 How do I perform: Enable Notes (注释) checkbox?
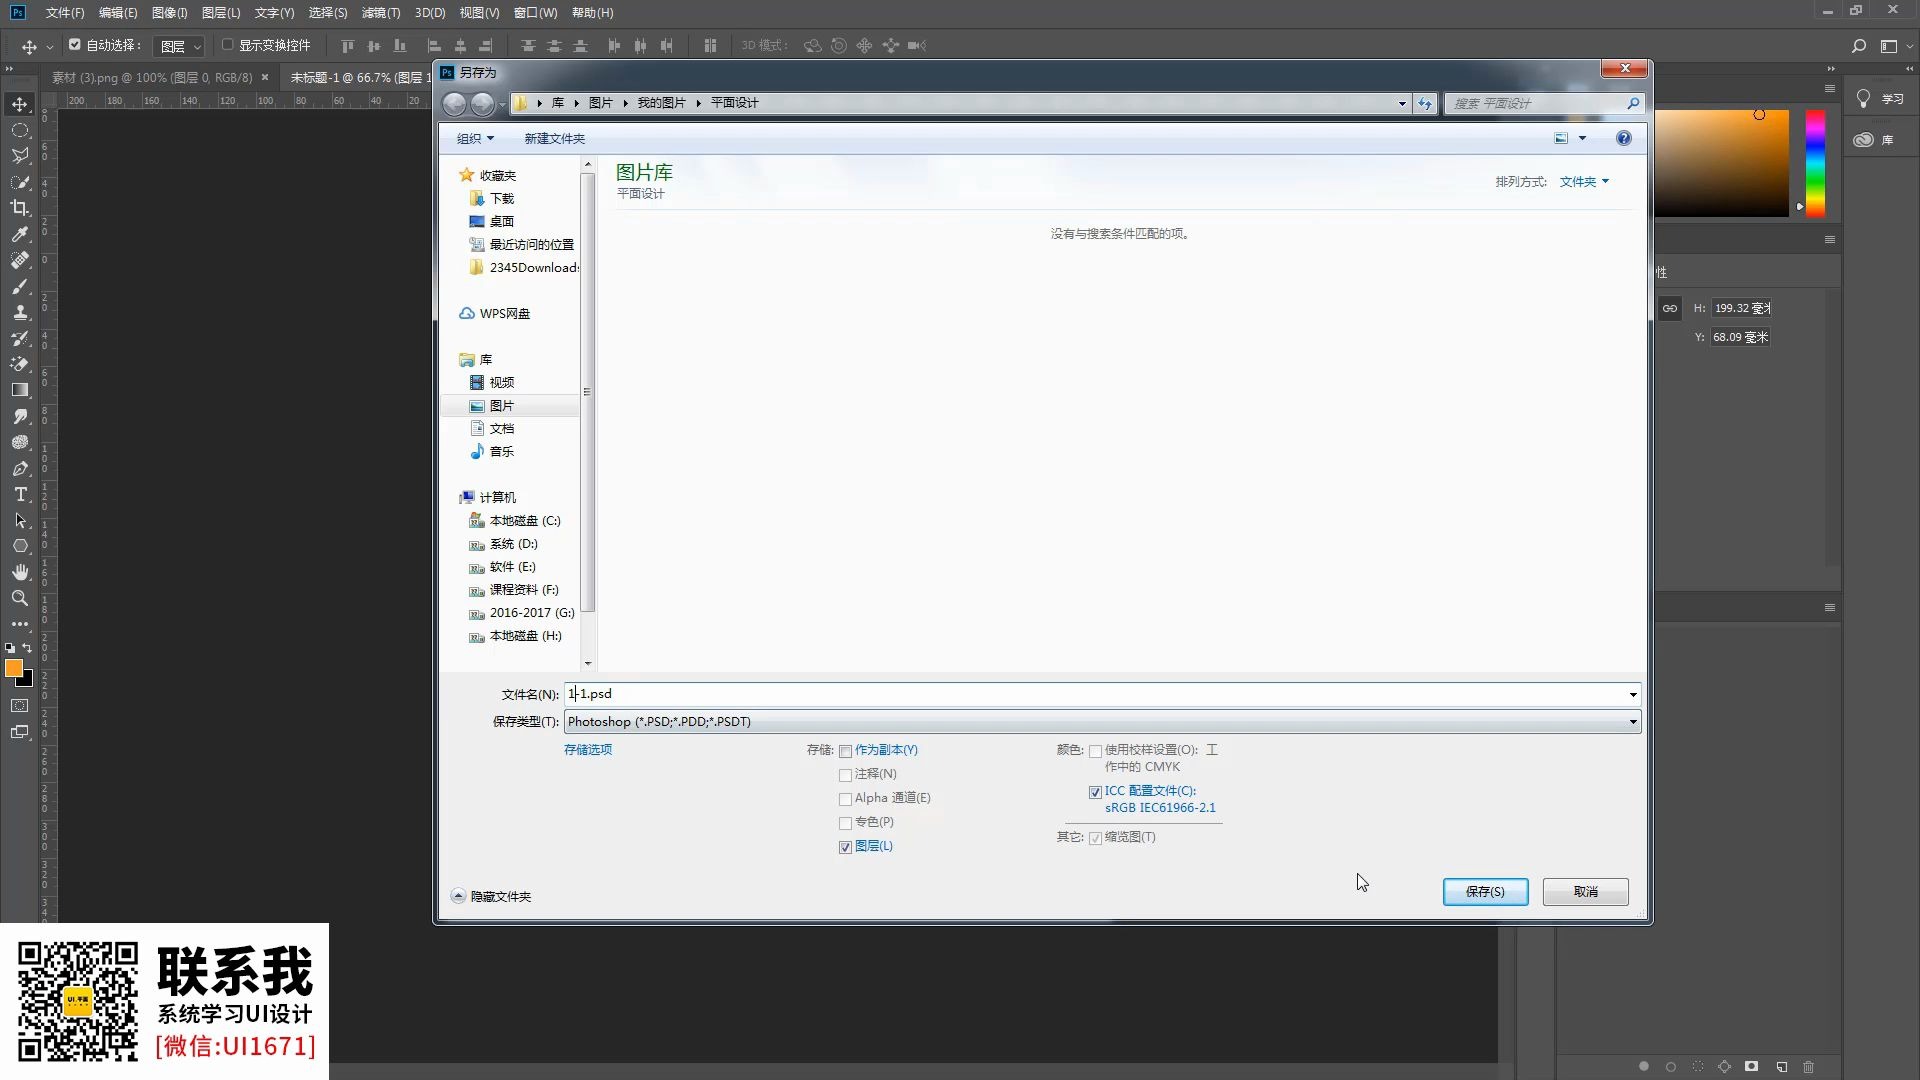pyautogui.click(x=845, y=775)
